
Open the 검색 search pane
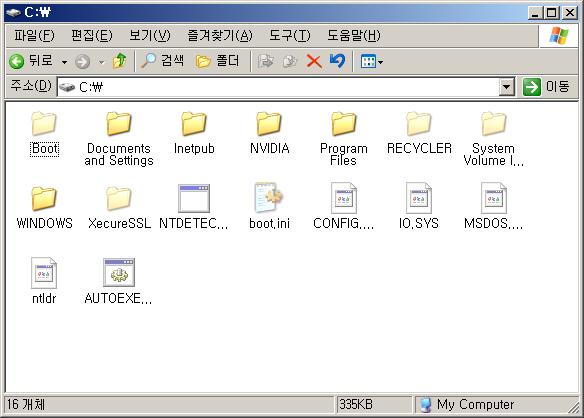tap(162, 61)
